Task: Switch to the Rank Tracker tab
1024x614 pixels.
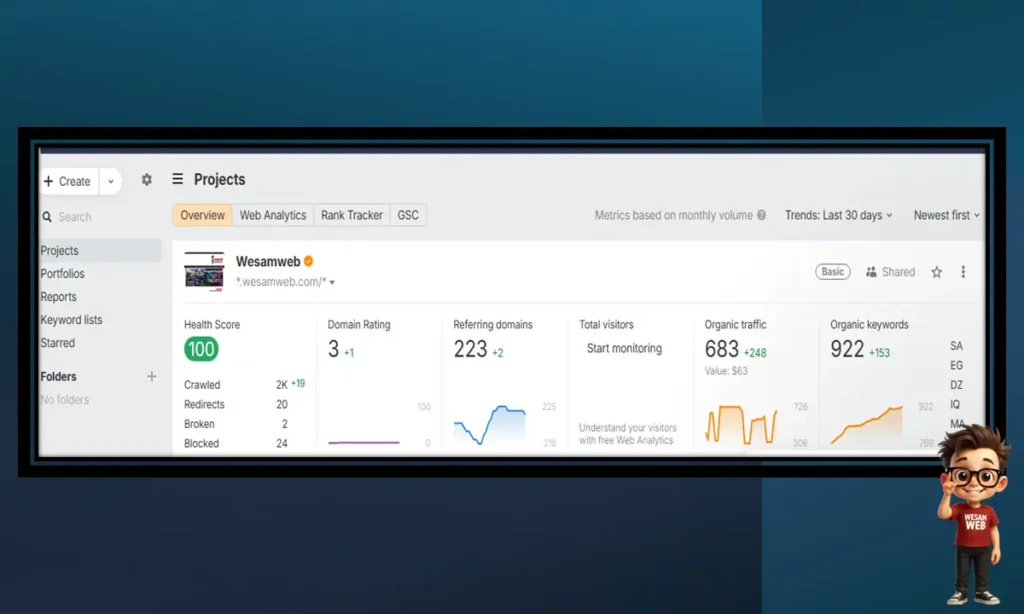Action: coord(352,215)
